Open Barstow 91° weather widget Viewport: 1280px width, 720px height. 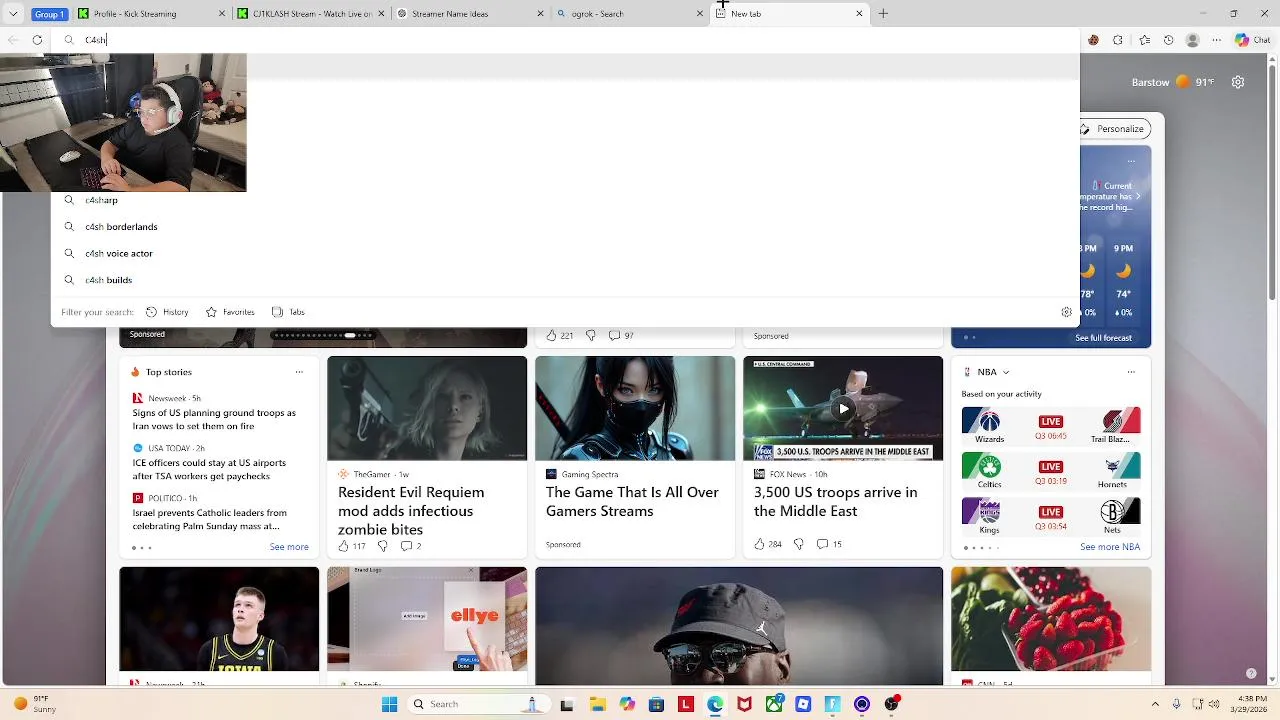[x=1173, y=82]
